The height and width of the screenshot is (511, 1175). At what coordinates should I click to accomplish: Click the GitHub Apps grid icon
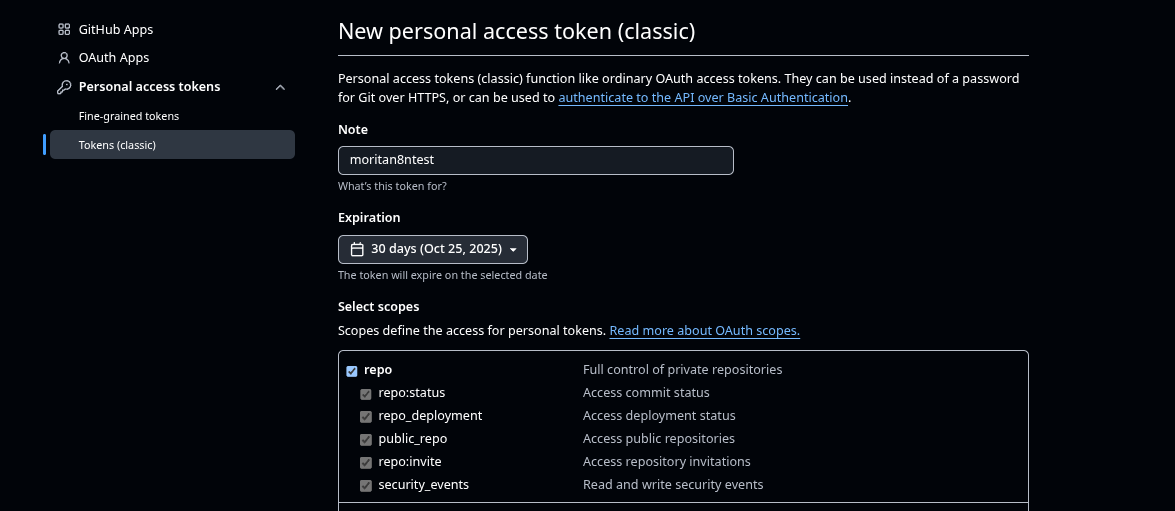click(x=64, y=30)
